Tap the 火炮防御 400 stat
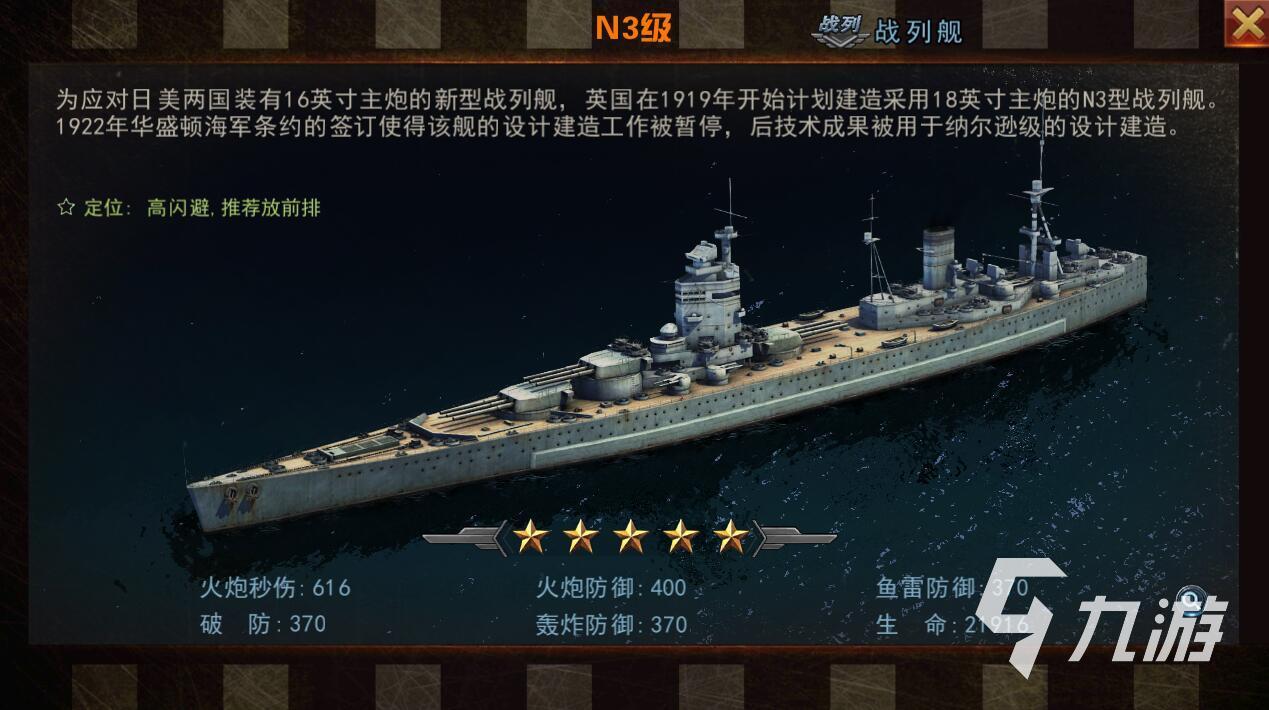Viewport: 1269px width, 710px height. pyautogui.click(x=611, y=587)
